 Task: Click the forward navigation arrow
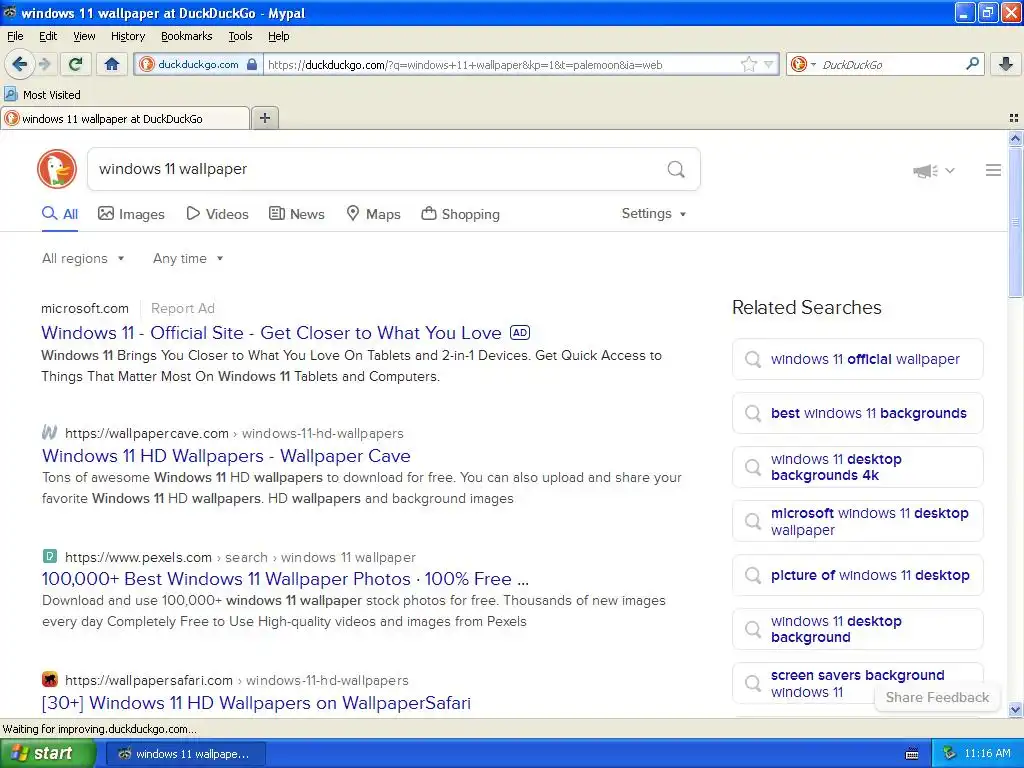pyautogui.click(x=44, y=64)
